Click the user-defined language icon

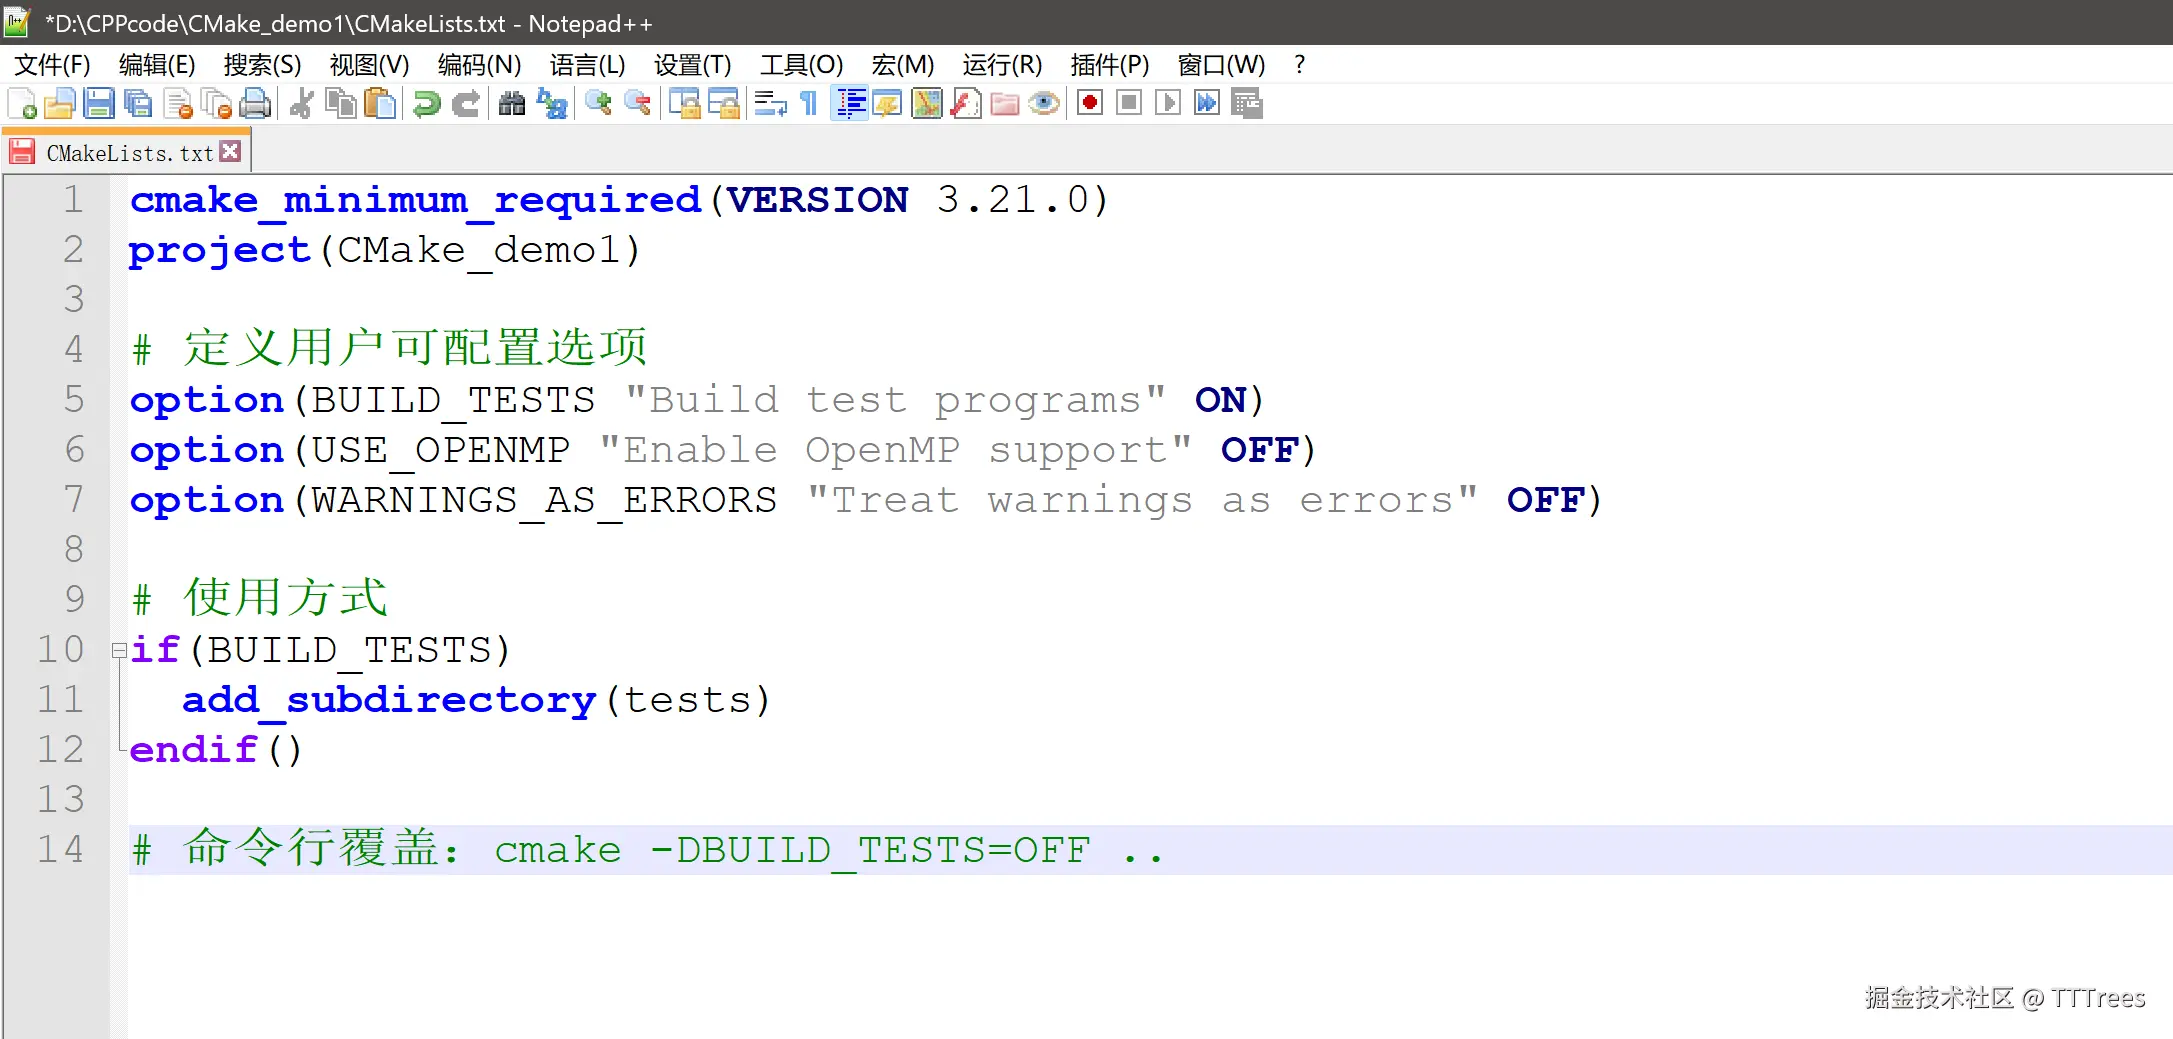pos(887,103)
